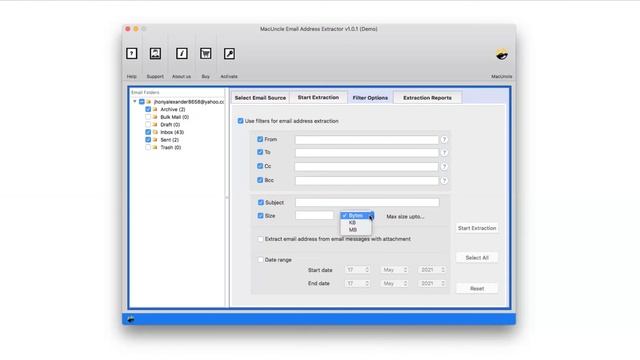This screenshot has height=360, width=640.
Task: Collapse the yahoo account tree node
Action: [135, 101]
